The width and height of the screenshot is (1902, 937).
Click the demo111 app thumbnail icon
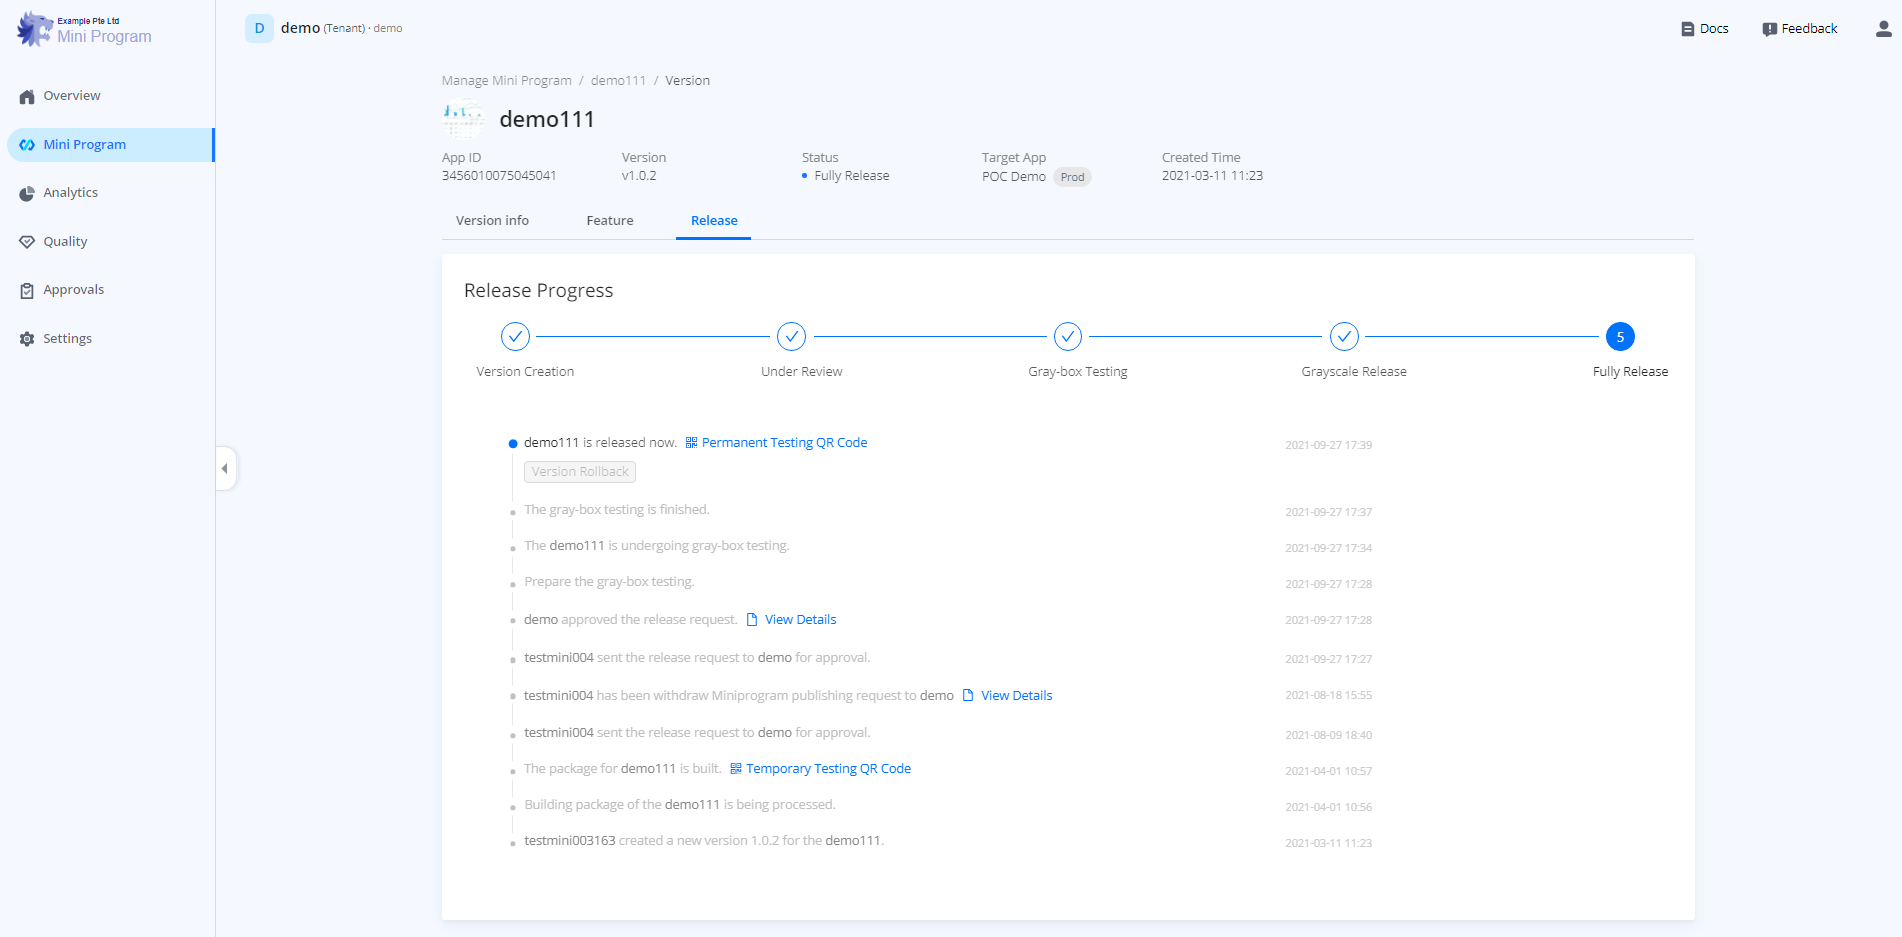pyautogui.click(x=463, y=120)
